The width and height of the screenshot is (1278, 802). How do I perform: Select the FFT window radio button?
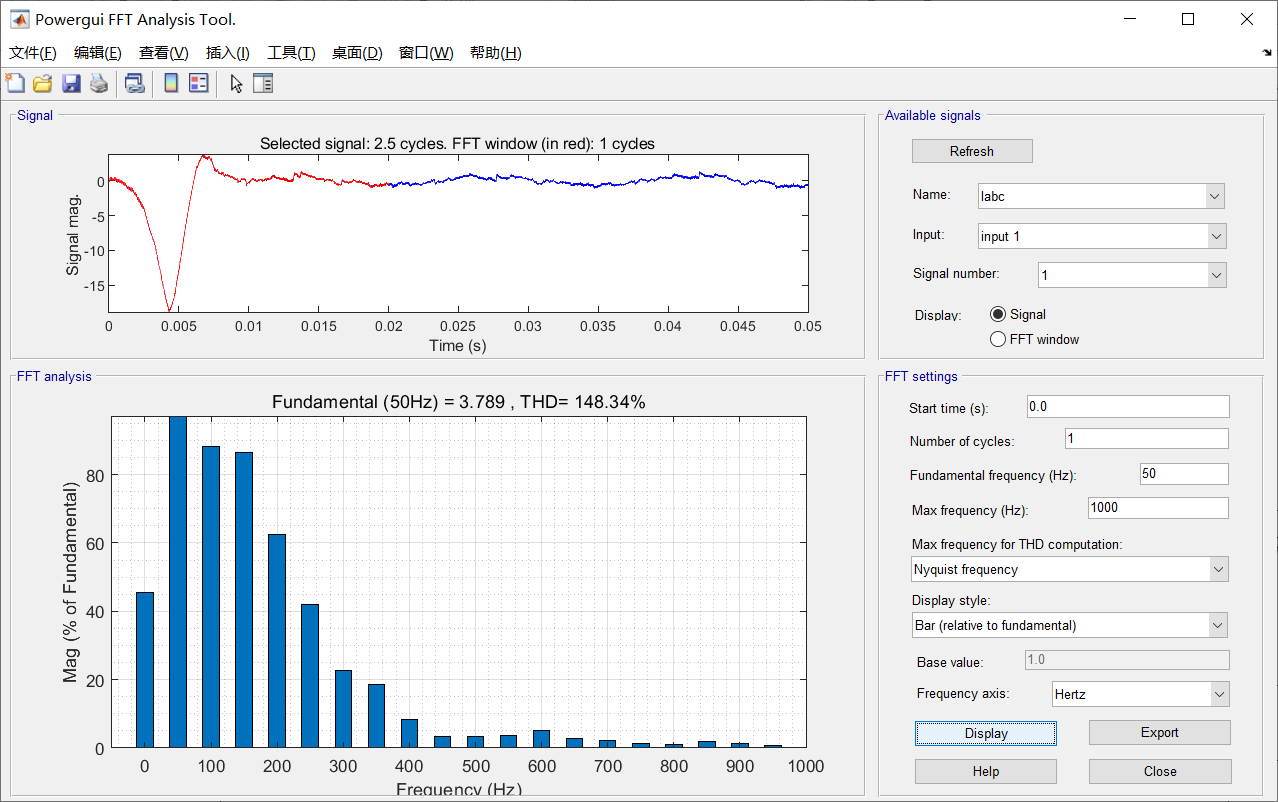pos(997,339)
